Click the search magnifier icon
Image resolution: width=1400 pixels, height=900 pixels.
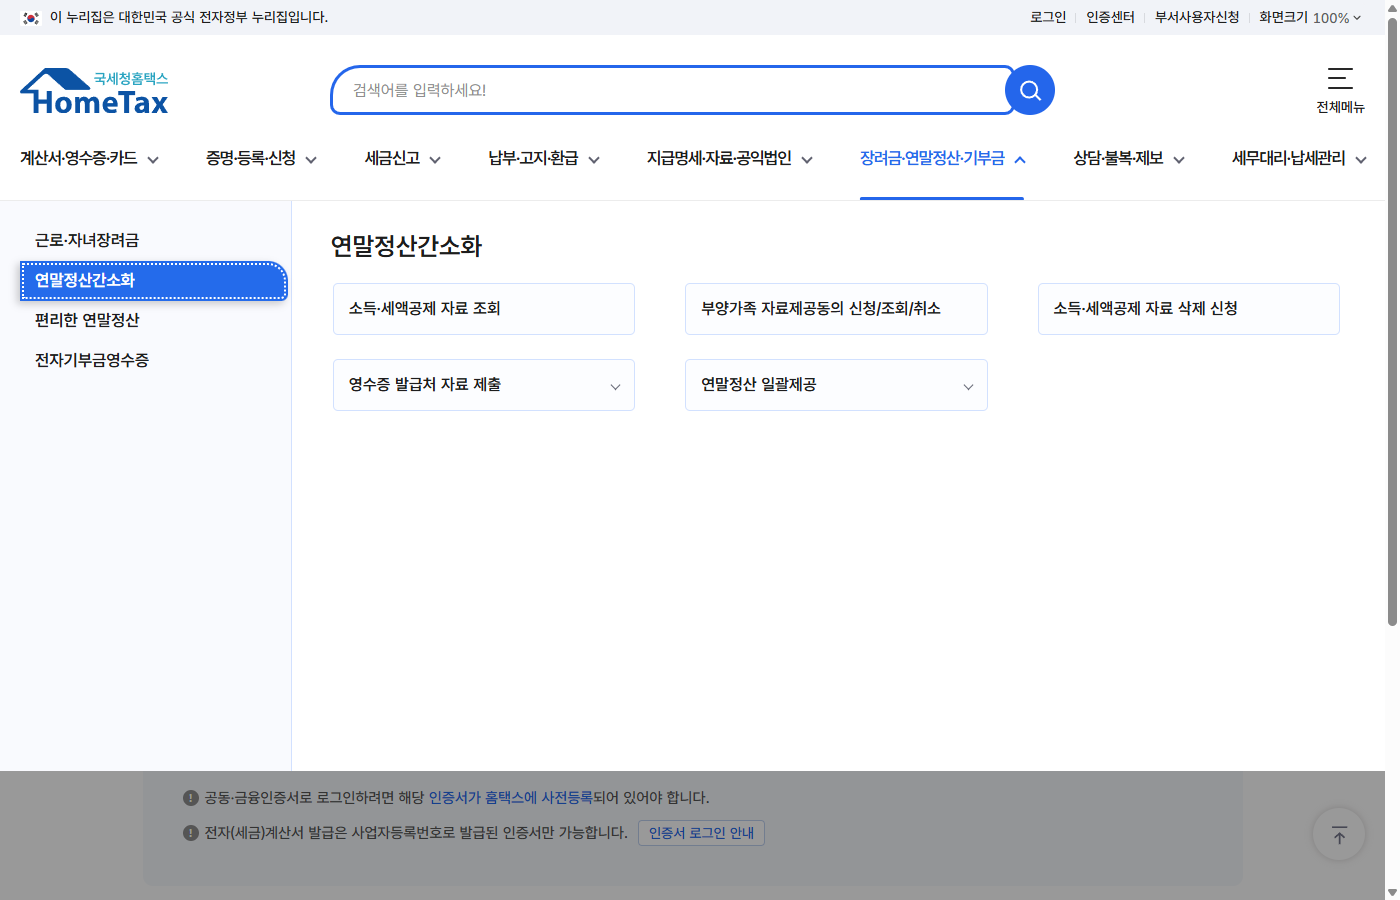tap(1029, 90)
